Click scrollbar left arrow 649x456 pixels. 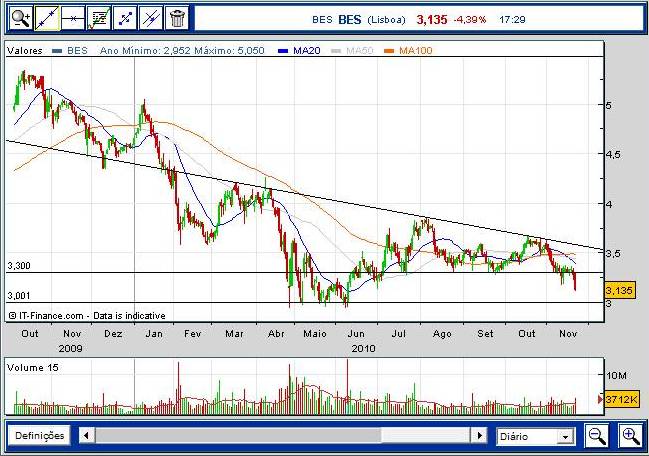tap(87, 436)
